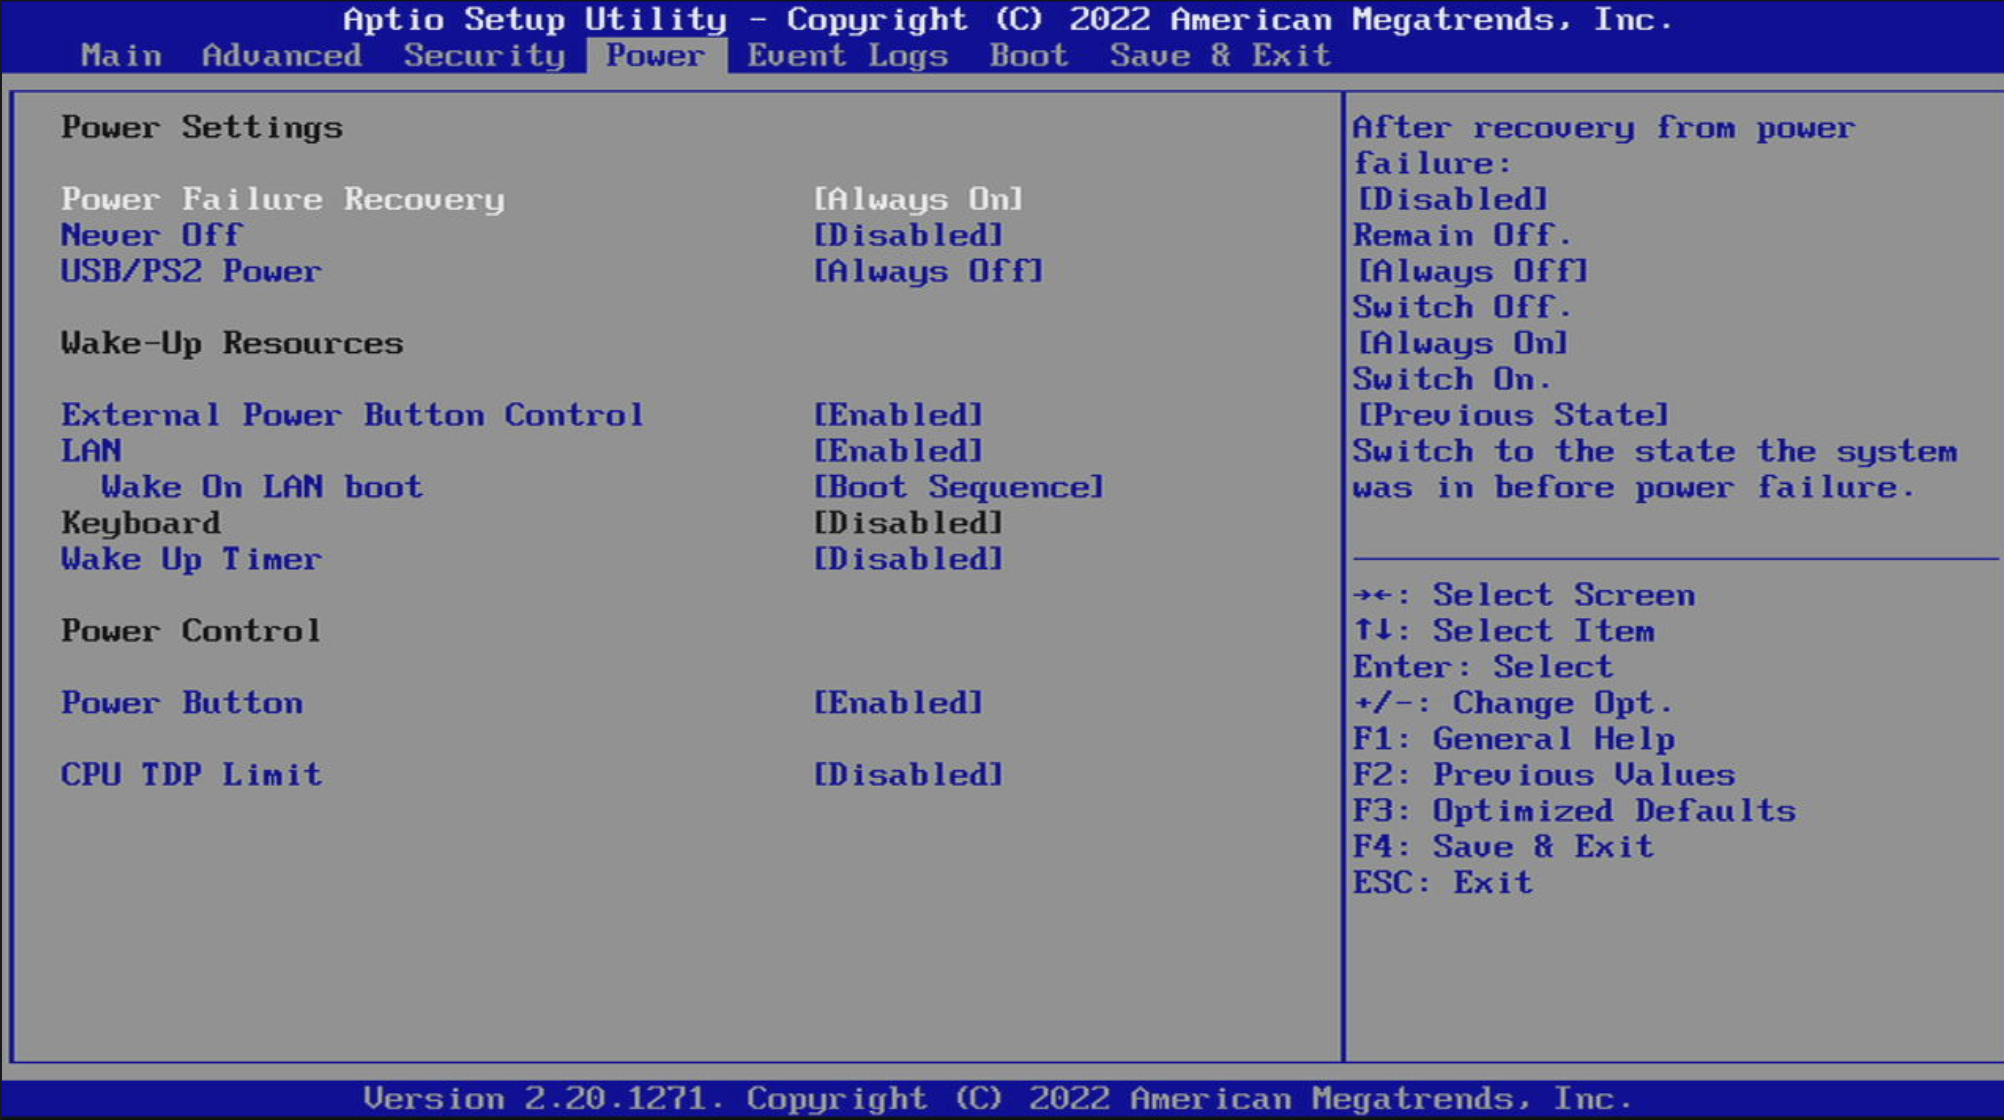2004x1120 pixels.
Task: Open the Boot tab
Action: point(1029,55)
